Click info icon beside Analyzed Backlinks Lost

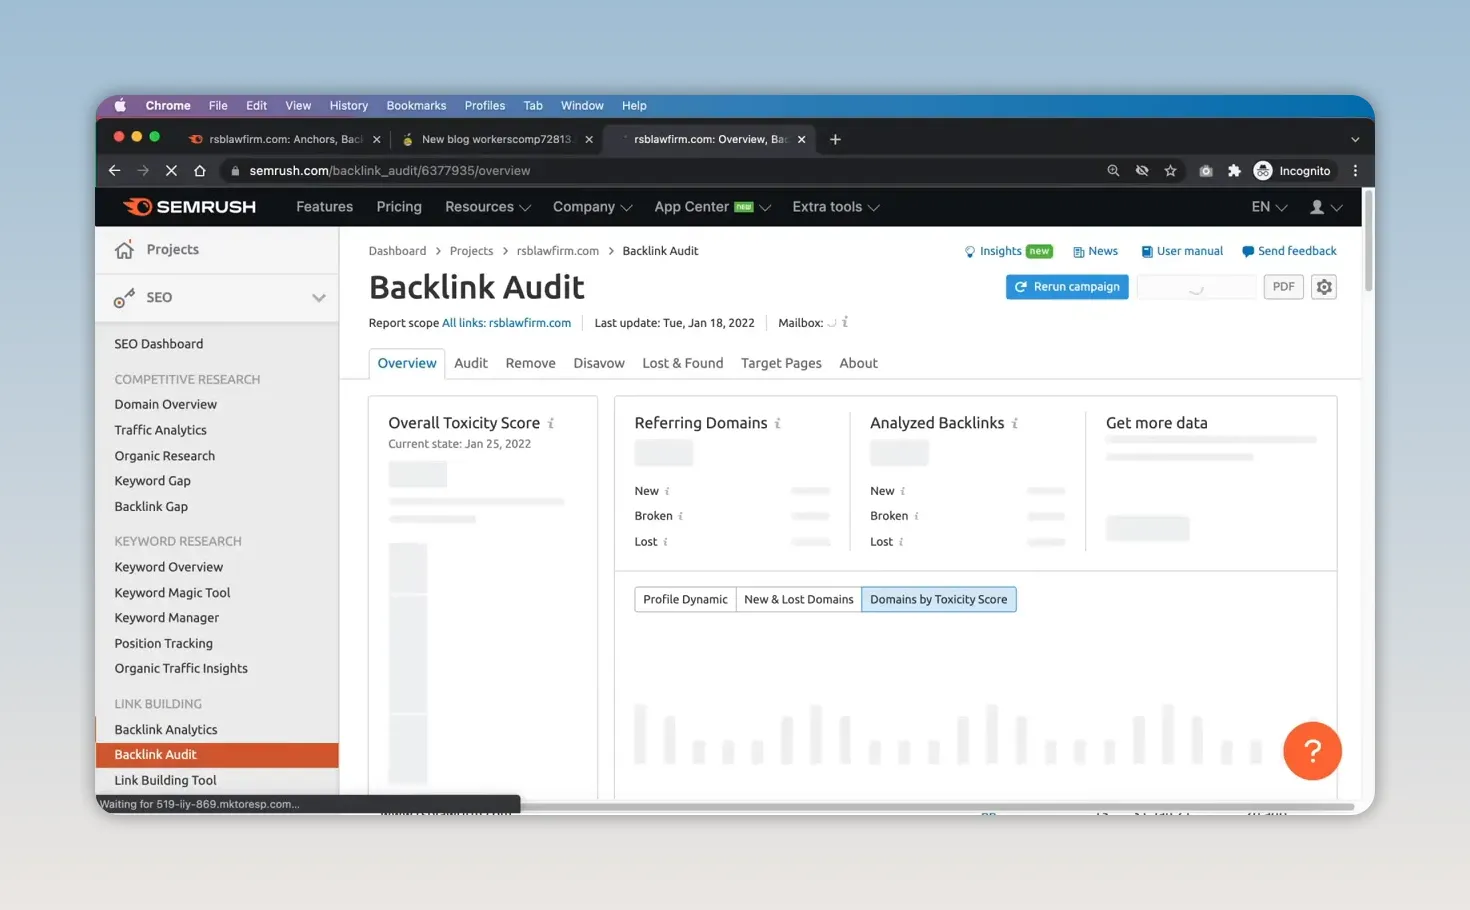pos(901,542)
